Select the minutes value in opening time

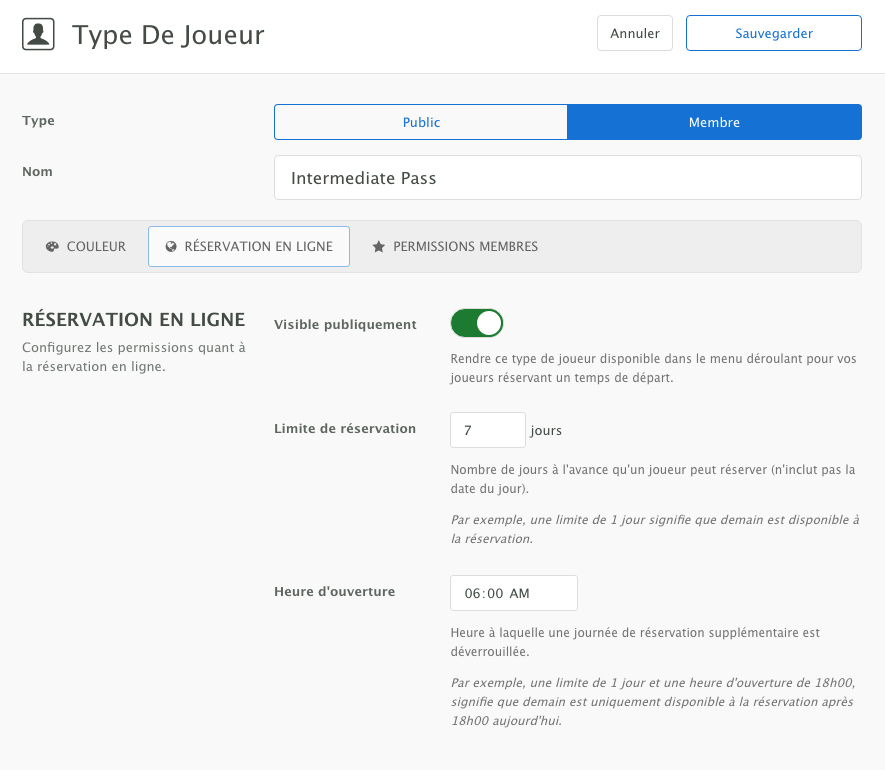pos(495,593)
